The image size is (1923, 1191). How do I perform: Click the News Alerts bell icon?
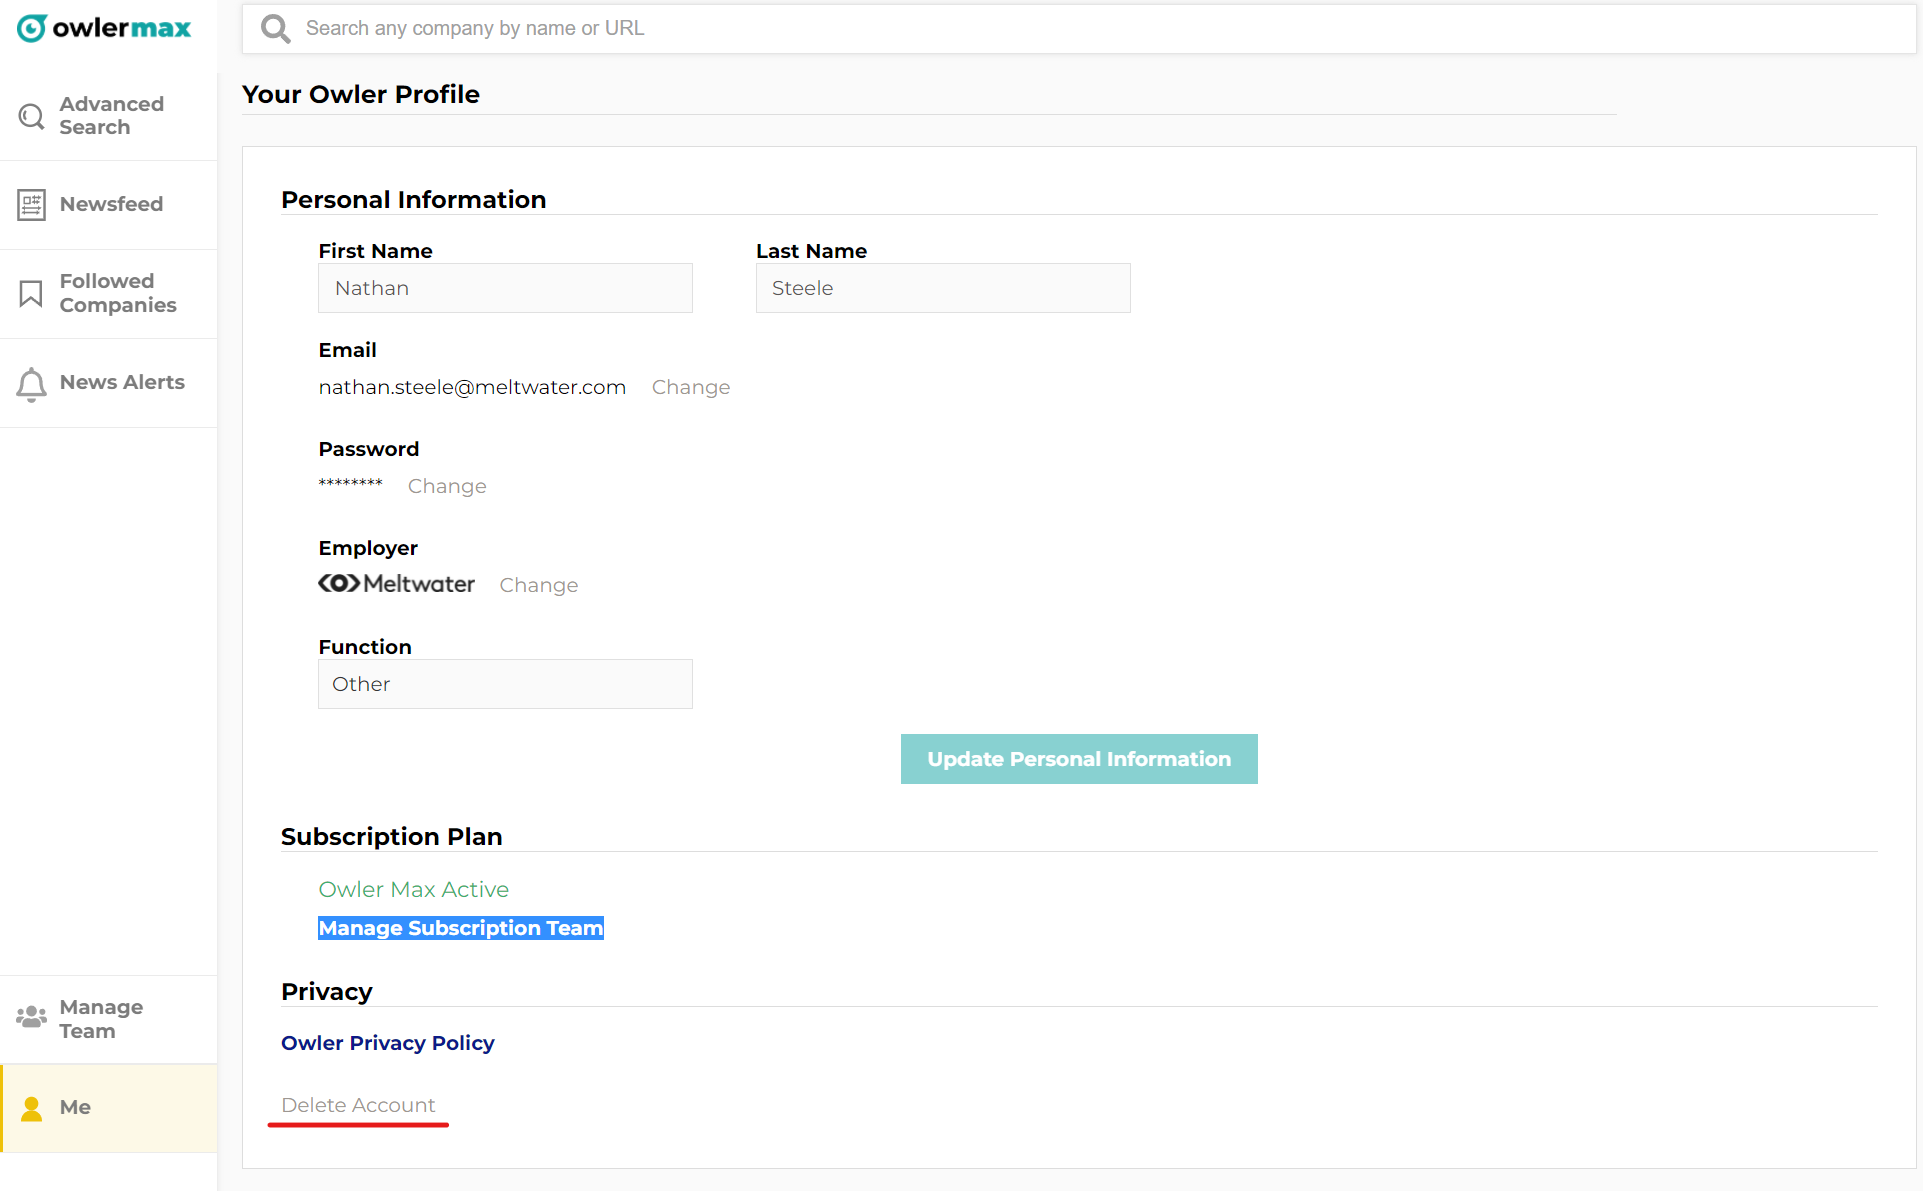click(31, 384)
